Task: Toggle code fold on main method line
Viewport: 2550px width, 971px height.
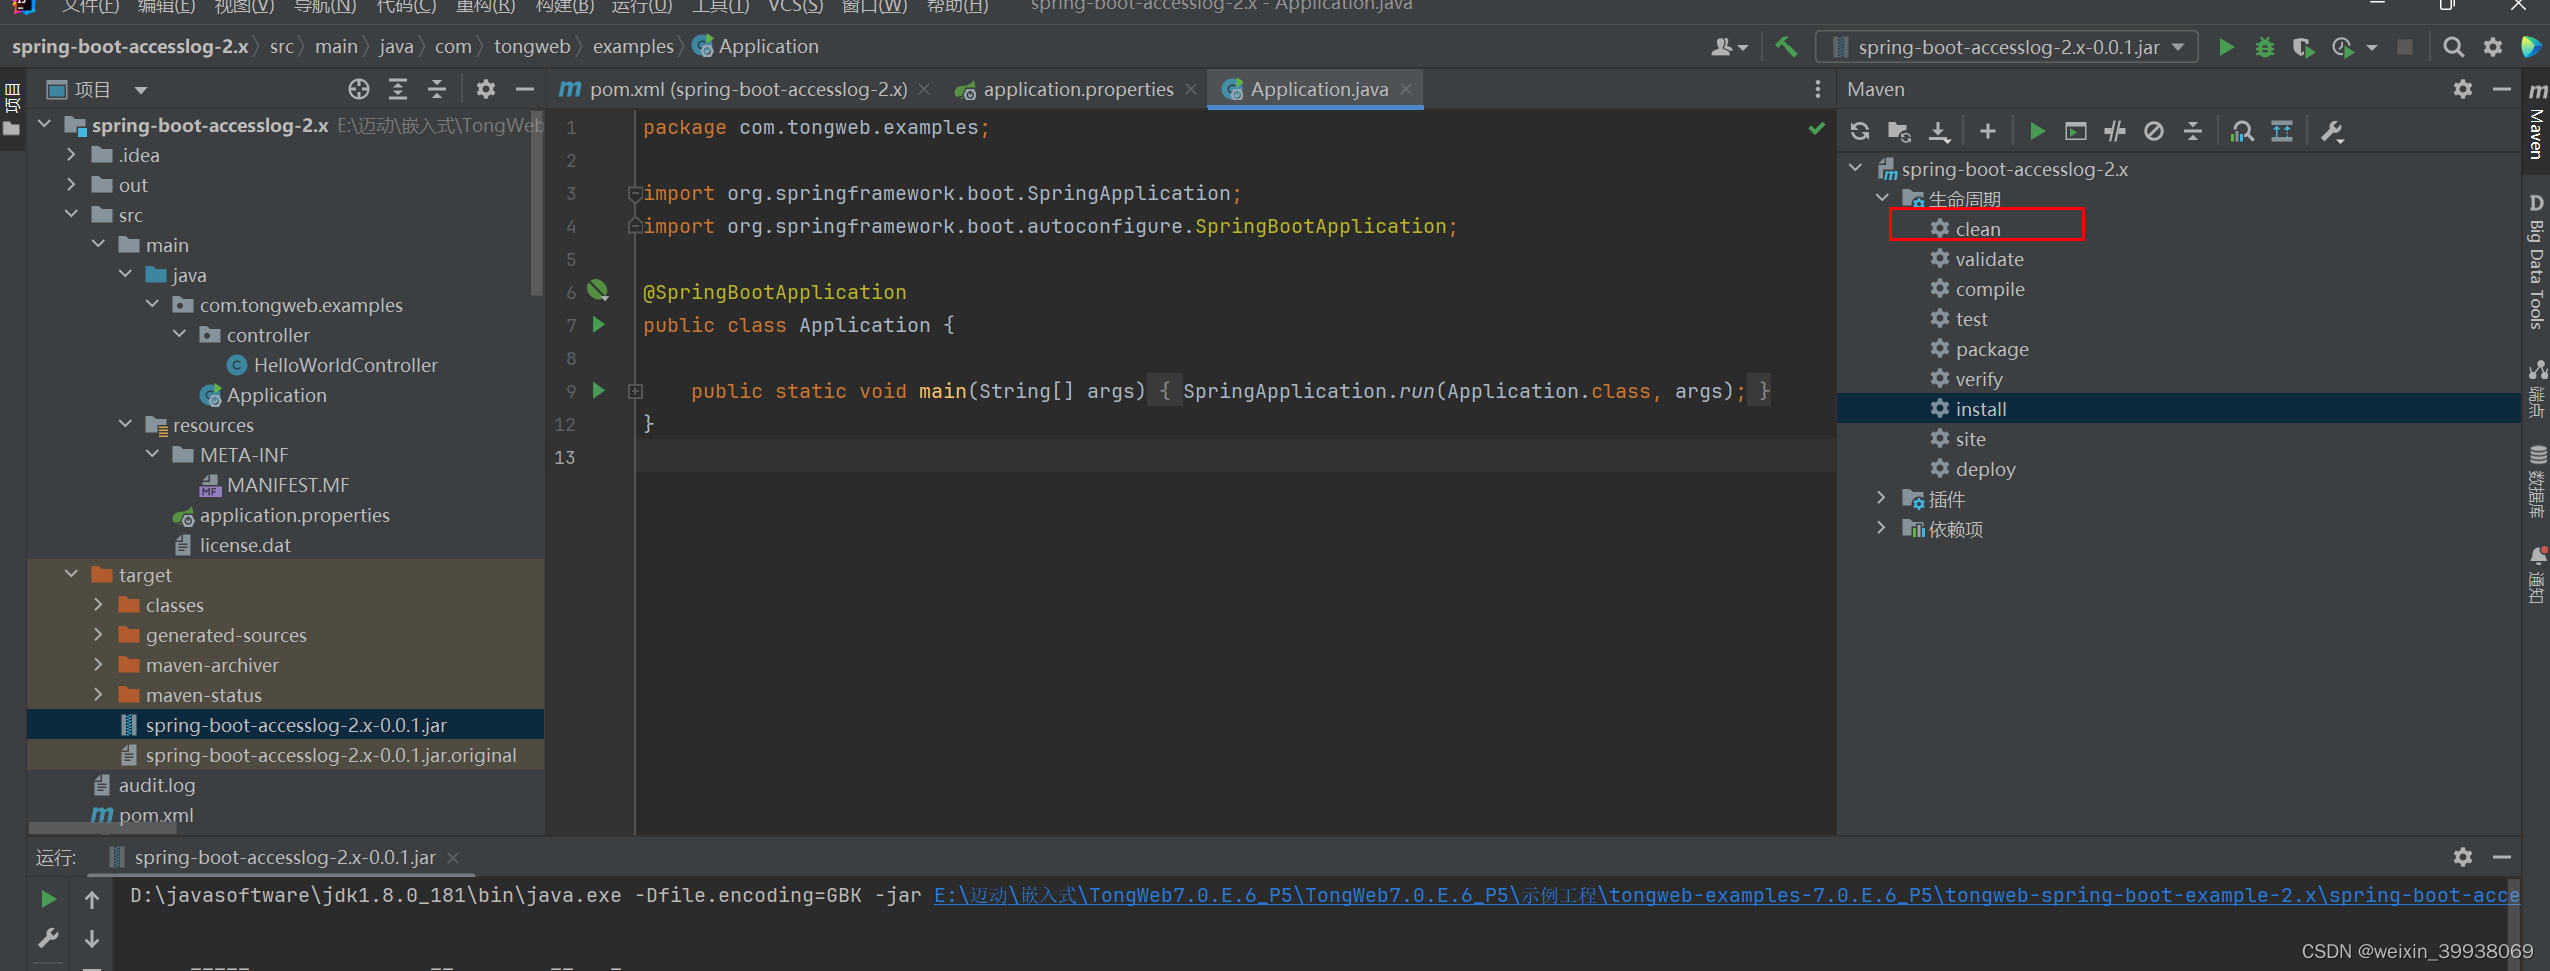Action: [635, 392]
